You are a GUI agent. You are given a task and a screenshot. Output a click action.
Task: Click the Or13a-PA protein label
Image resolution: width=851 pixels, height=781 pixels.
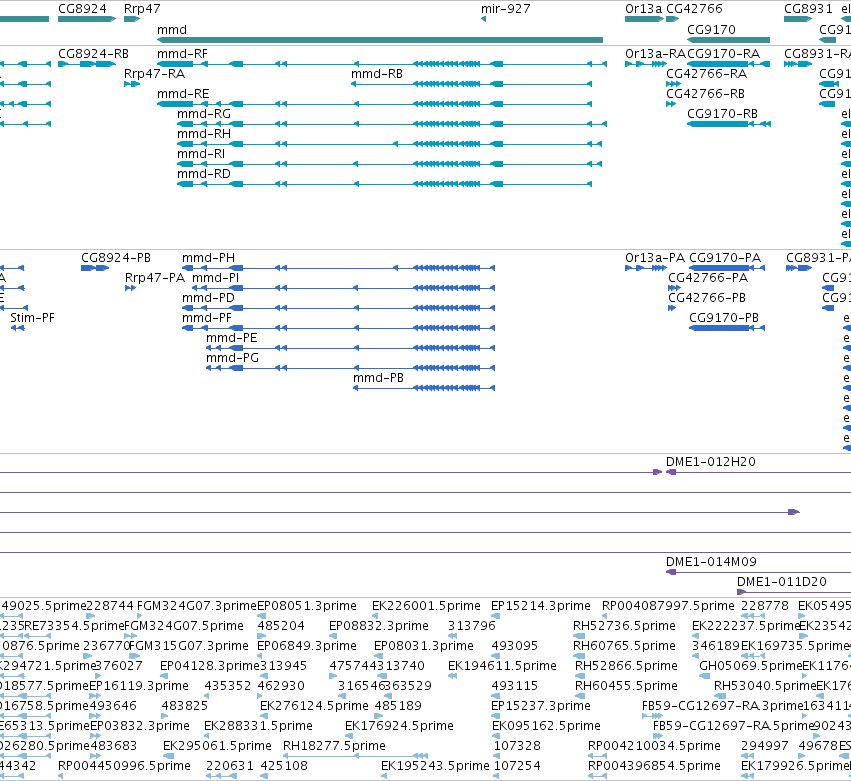click(x=655, y=258)
